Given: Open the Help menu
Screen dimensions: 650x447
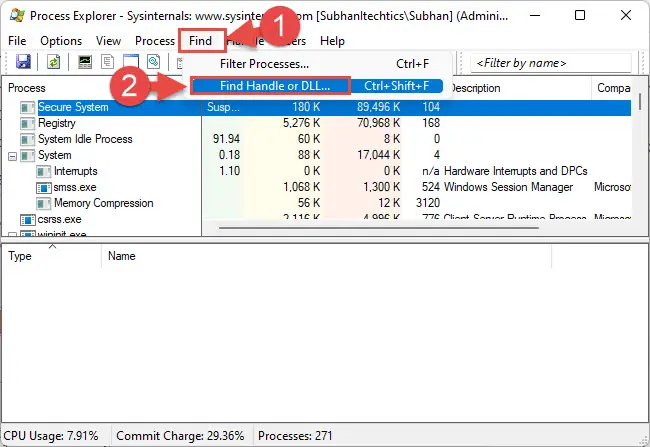Looking at the screenshot, I should click(x=332, y=41).
